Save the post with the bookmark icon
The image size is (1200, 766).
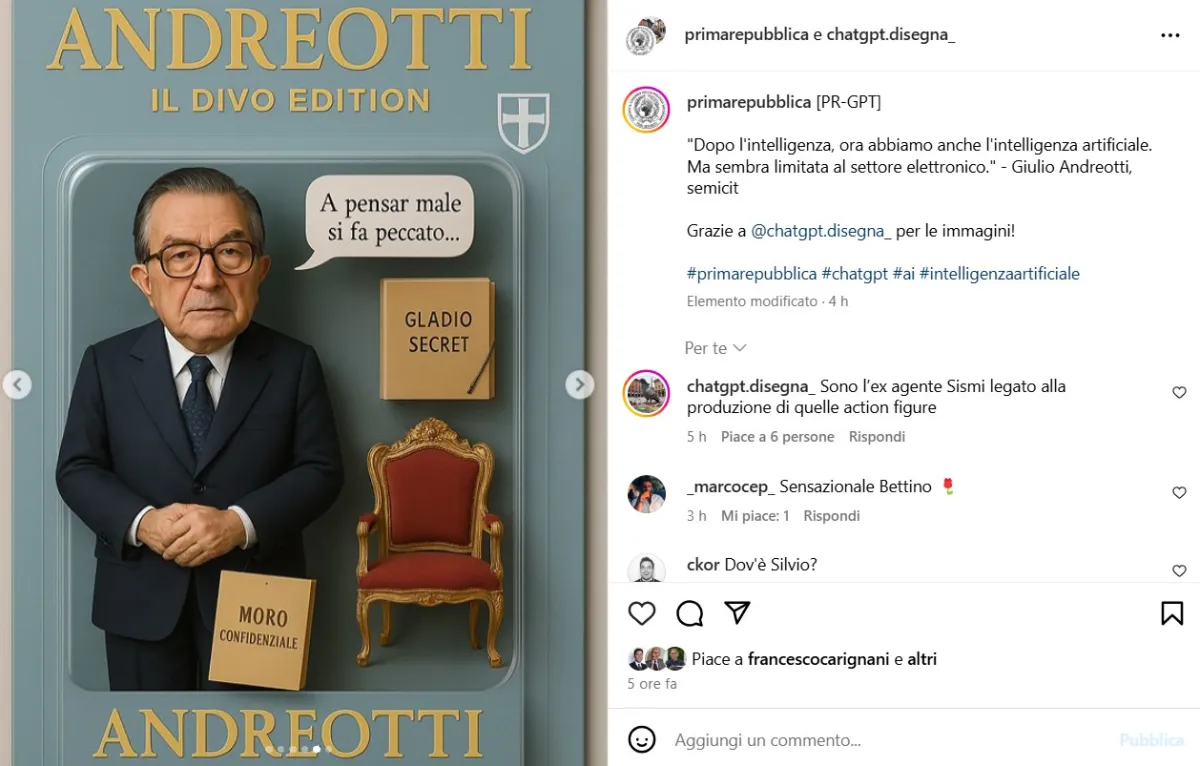1172,613
